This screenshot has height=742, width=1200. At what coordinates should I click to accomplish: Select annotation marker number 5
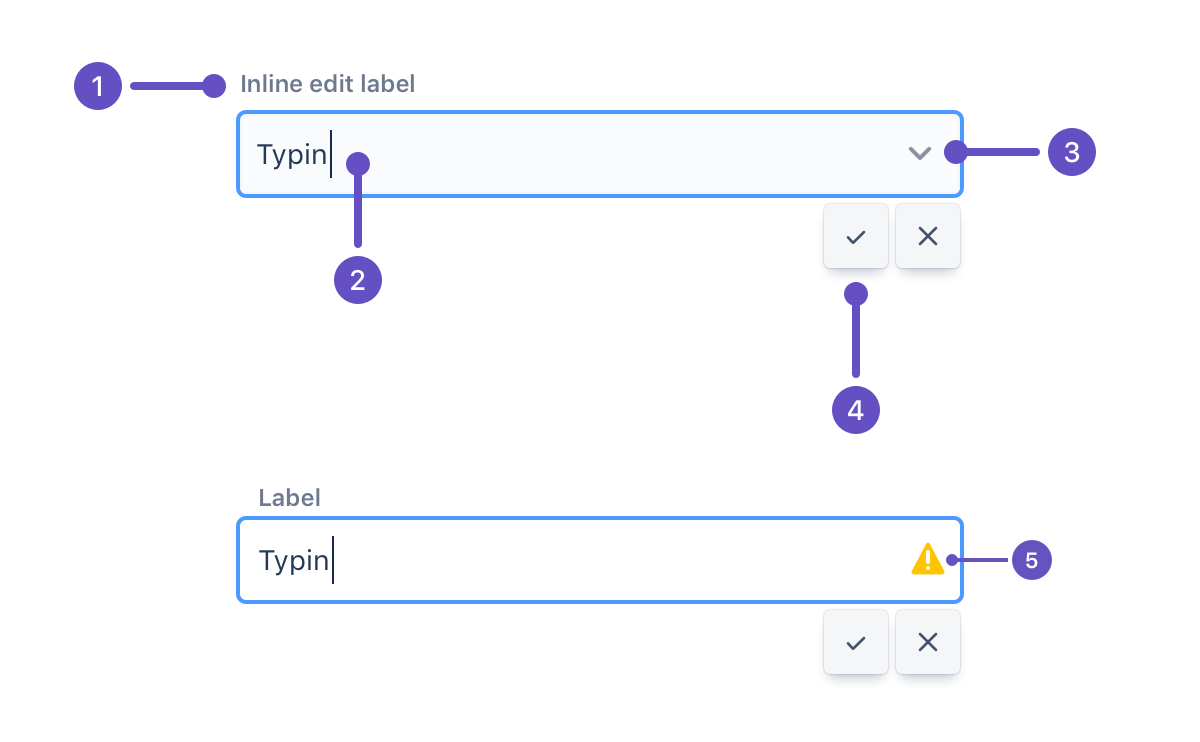(x=1033, y=560)
